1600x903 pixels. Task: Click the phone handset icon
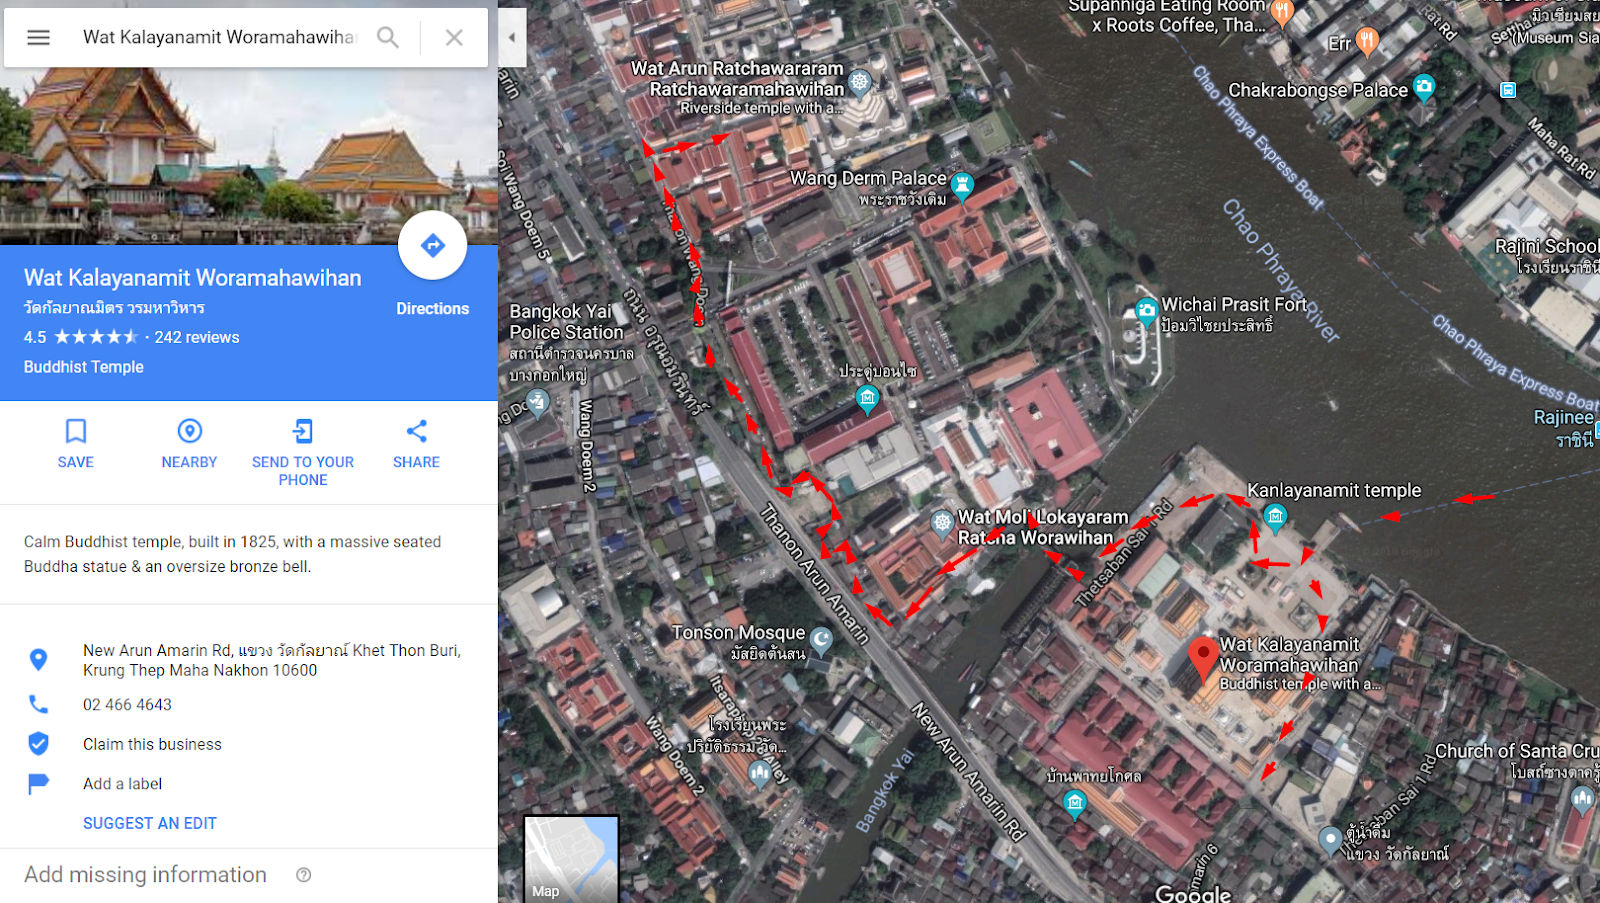coord(38,704)
